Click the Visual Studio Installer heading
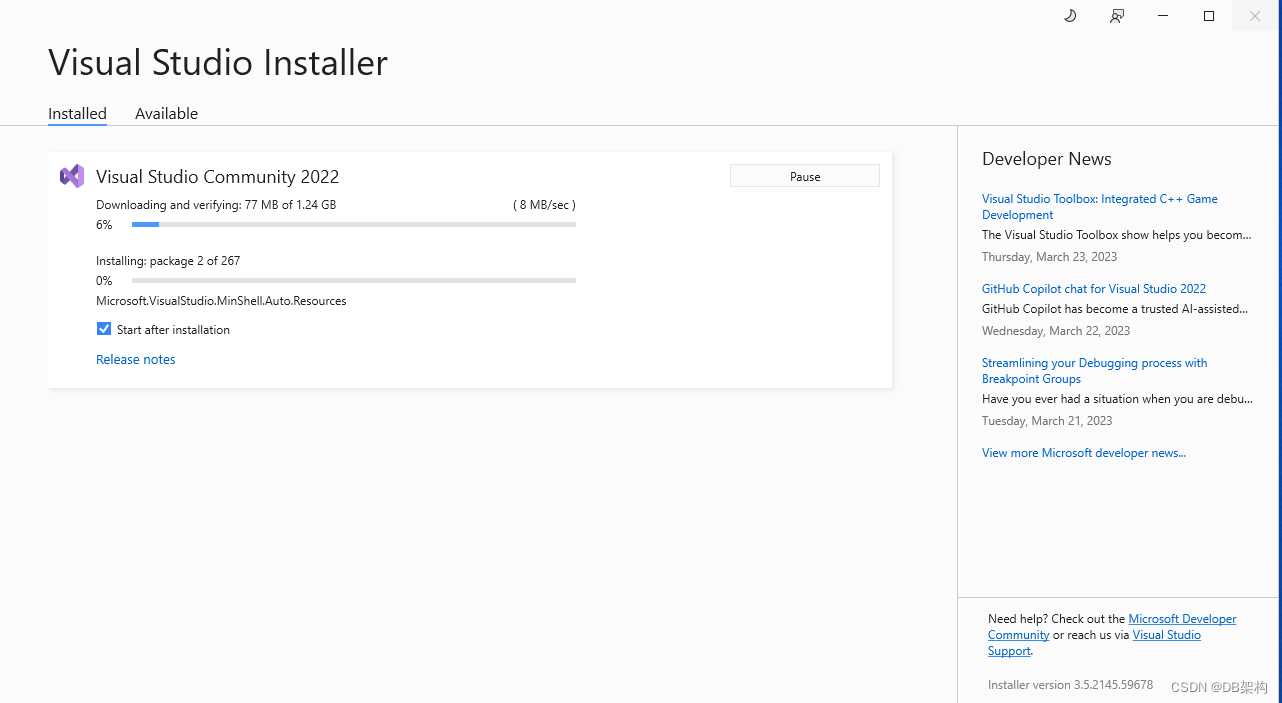Screen dimensions: 1282x703 [218, 63]
